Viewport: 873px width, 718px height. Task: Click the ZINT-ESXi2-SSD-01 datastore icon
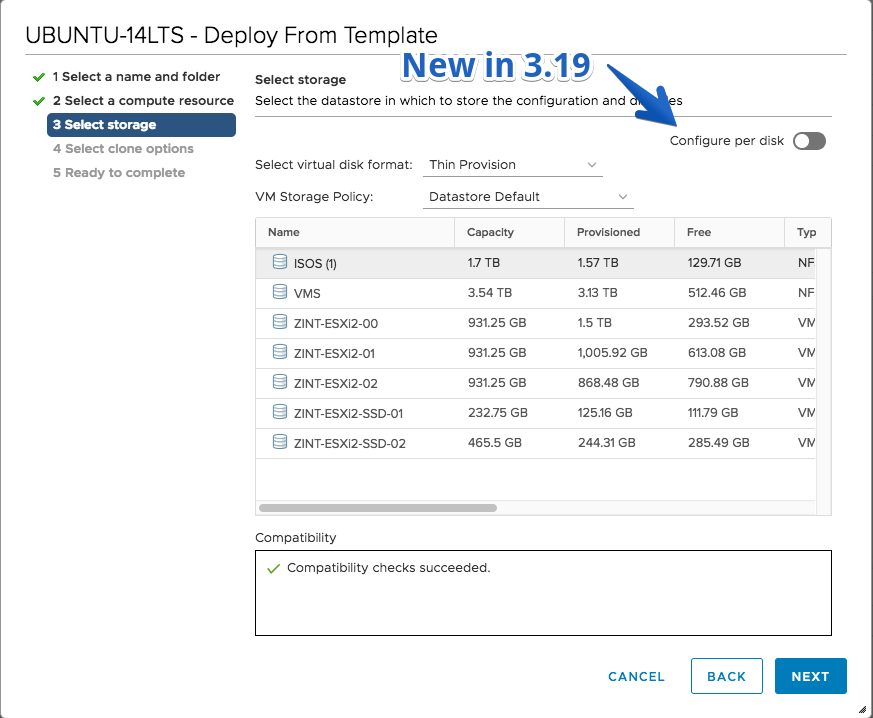[280, 412]
